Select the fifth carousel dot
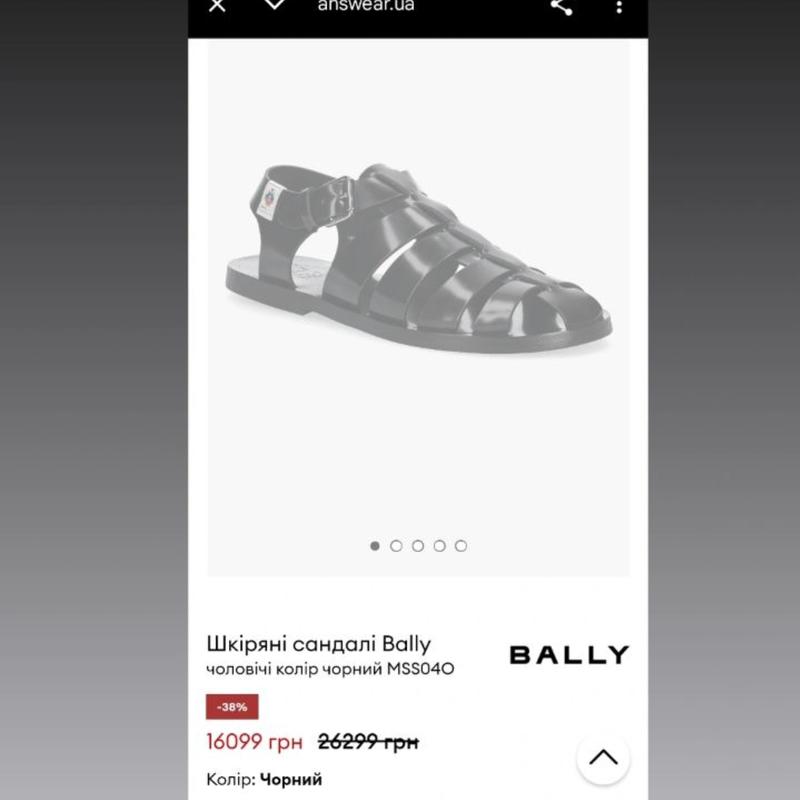Image resolution: width=800 pixels, height=800 pixels. (x=461, y=546)
